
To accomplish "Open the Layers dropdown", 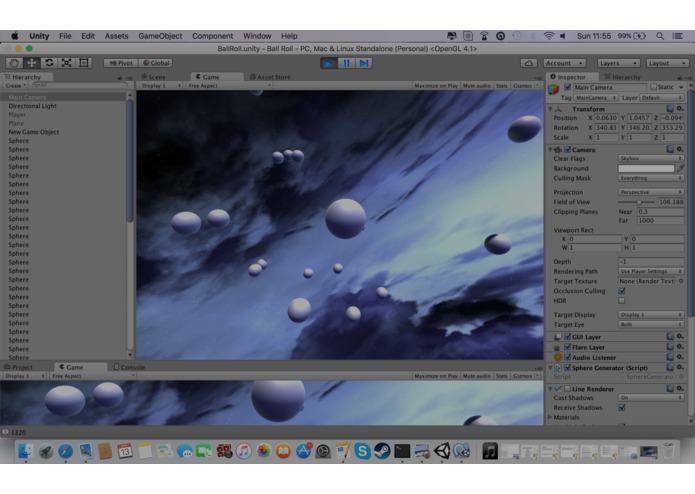I will tap(618, 63).
